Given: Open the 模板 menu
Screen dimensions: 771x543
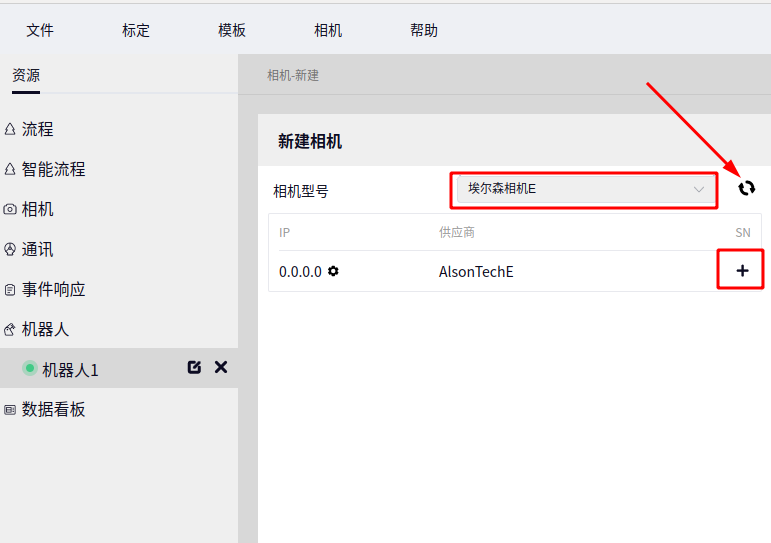Looking at the screenshot, I should point(232,30).
